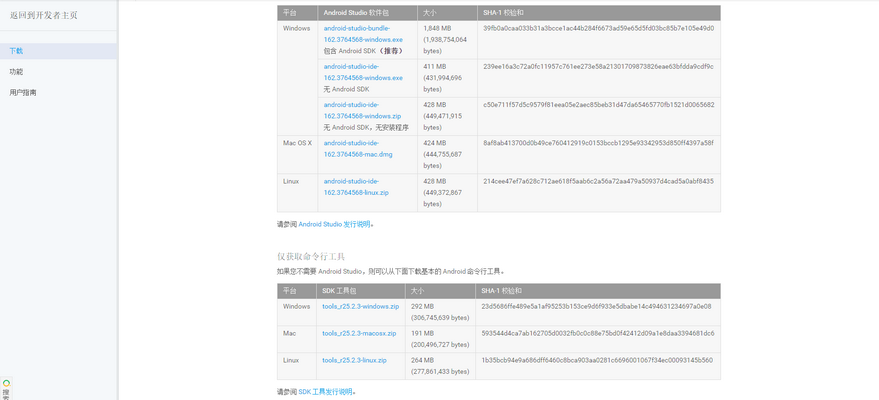Select the 功能 sidebar item
This screenshot has width=879, height=400.
(16, 72)
